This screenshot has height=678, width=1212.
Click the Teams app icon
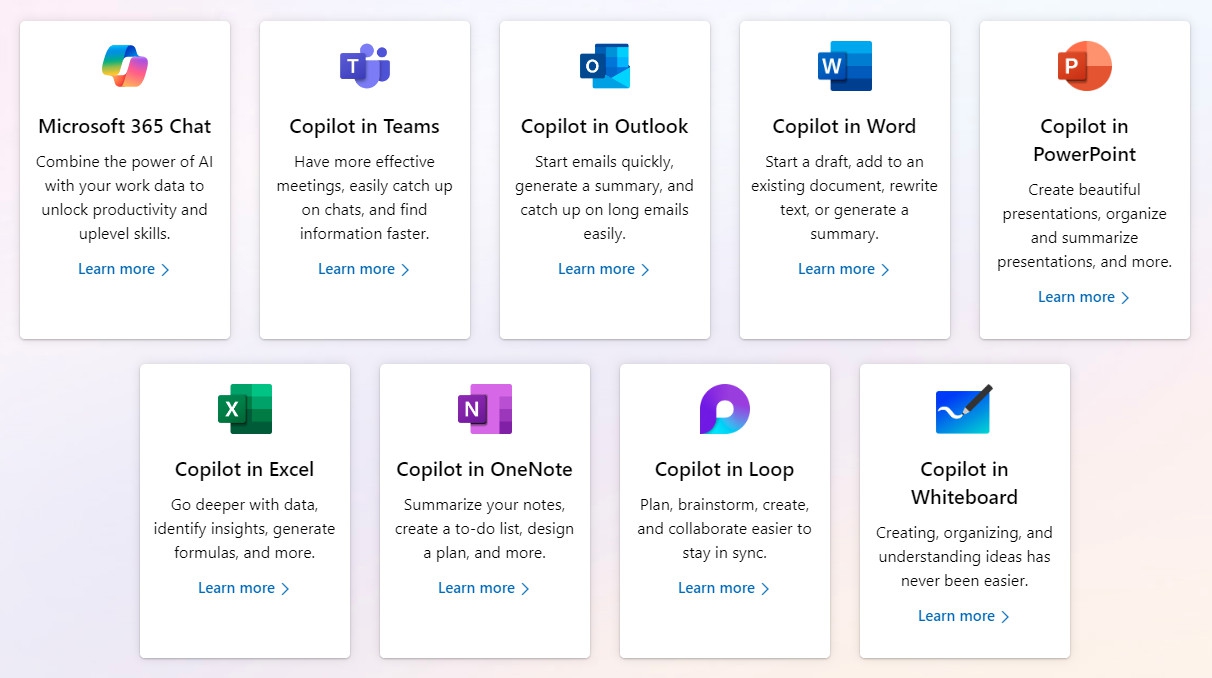click(x=365, y=66)
